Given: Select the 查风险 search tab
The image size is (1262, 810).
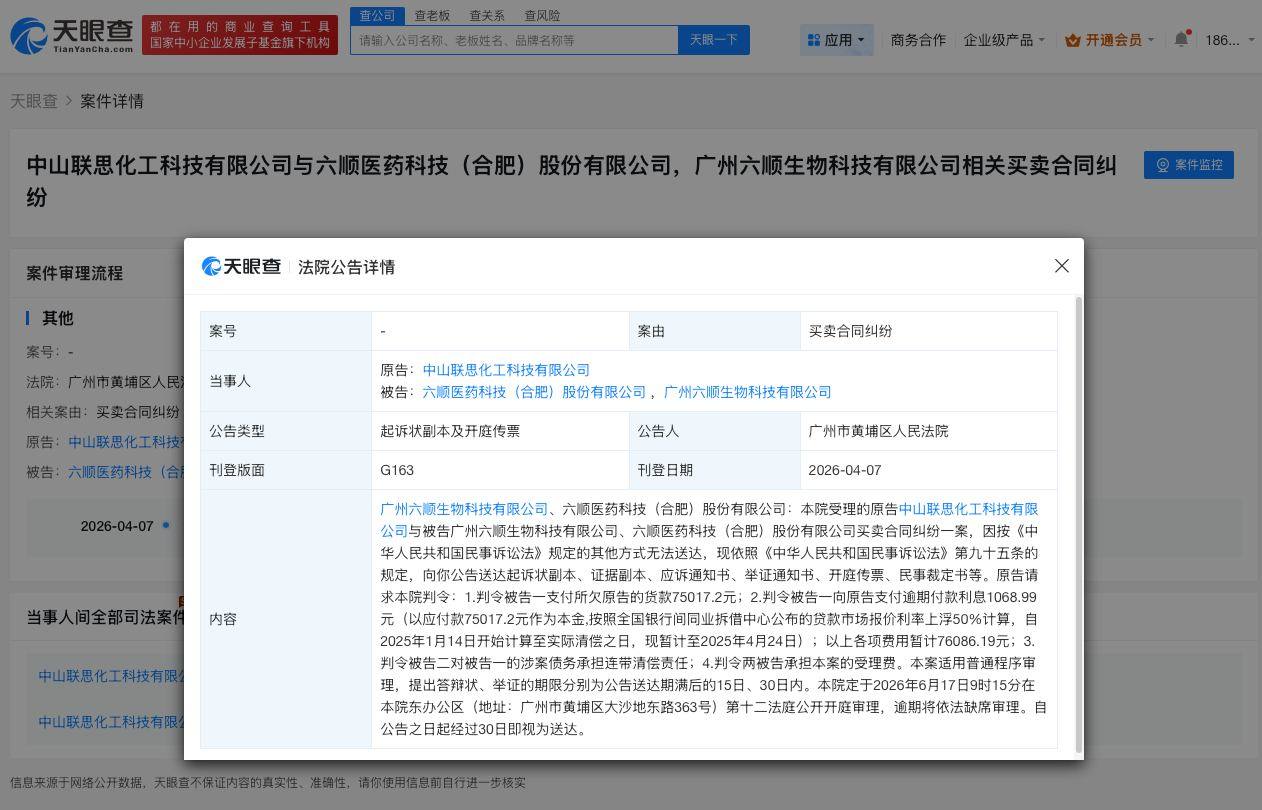Looking at the screenshot, I should (x=542, y=15).
